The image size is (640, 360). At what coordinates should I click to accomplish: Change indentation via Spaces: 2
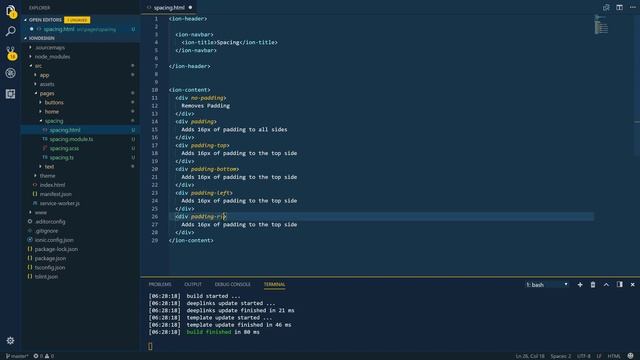[561, 356]
